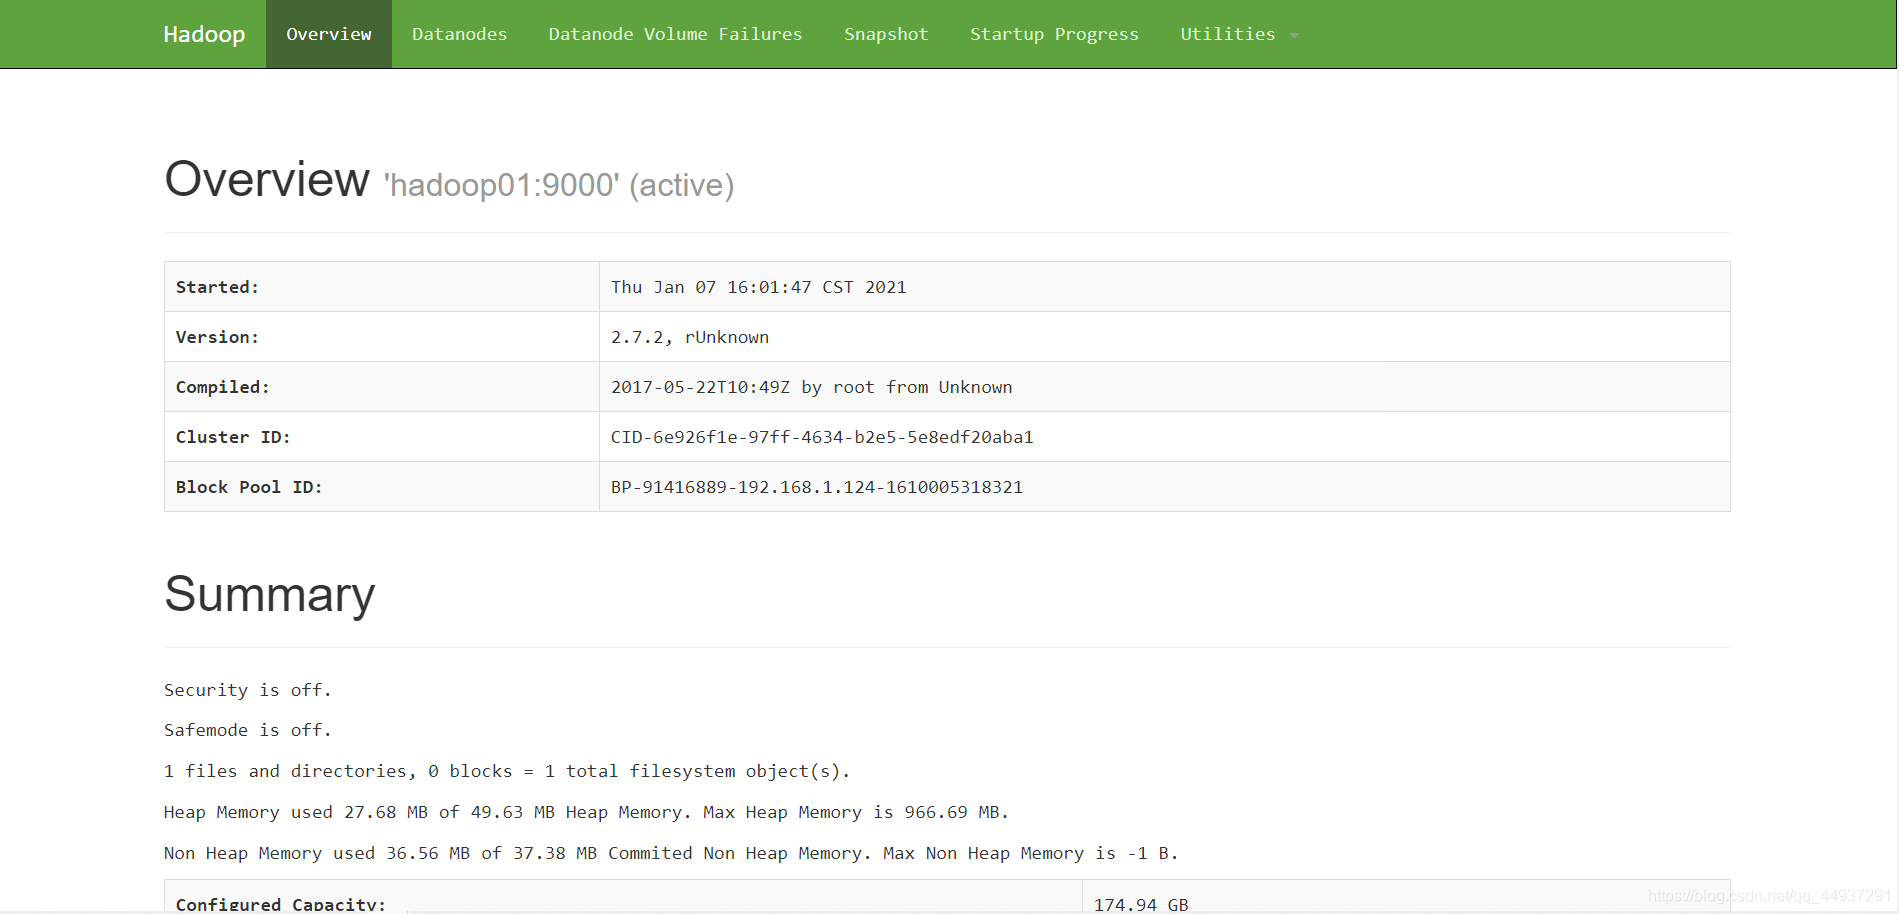Click the 'Safemode is off.' line

click(x=247, y=730)
